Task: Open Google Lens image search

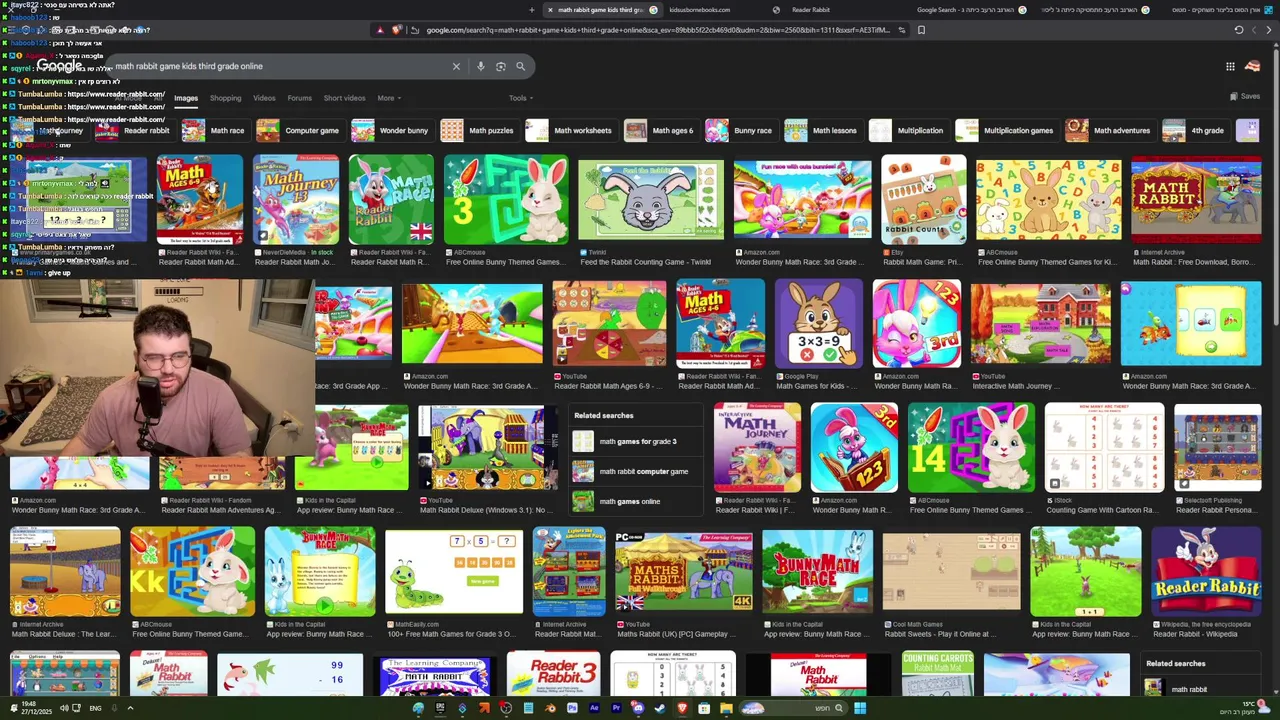Action: pyautogui.click(x=501, y=66)
